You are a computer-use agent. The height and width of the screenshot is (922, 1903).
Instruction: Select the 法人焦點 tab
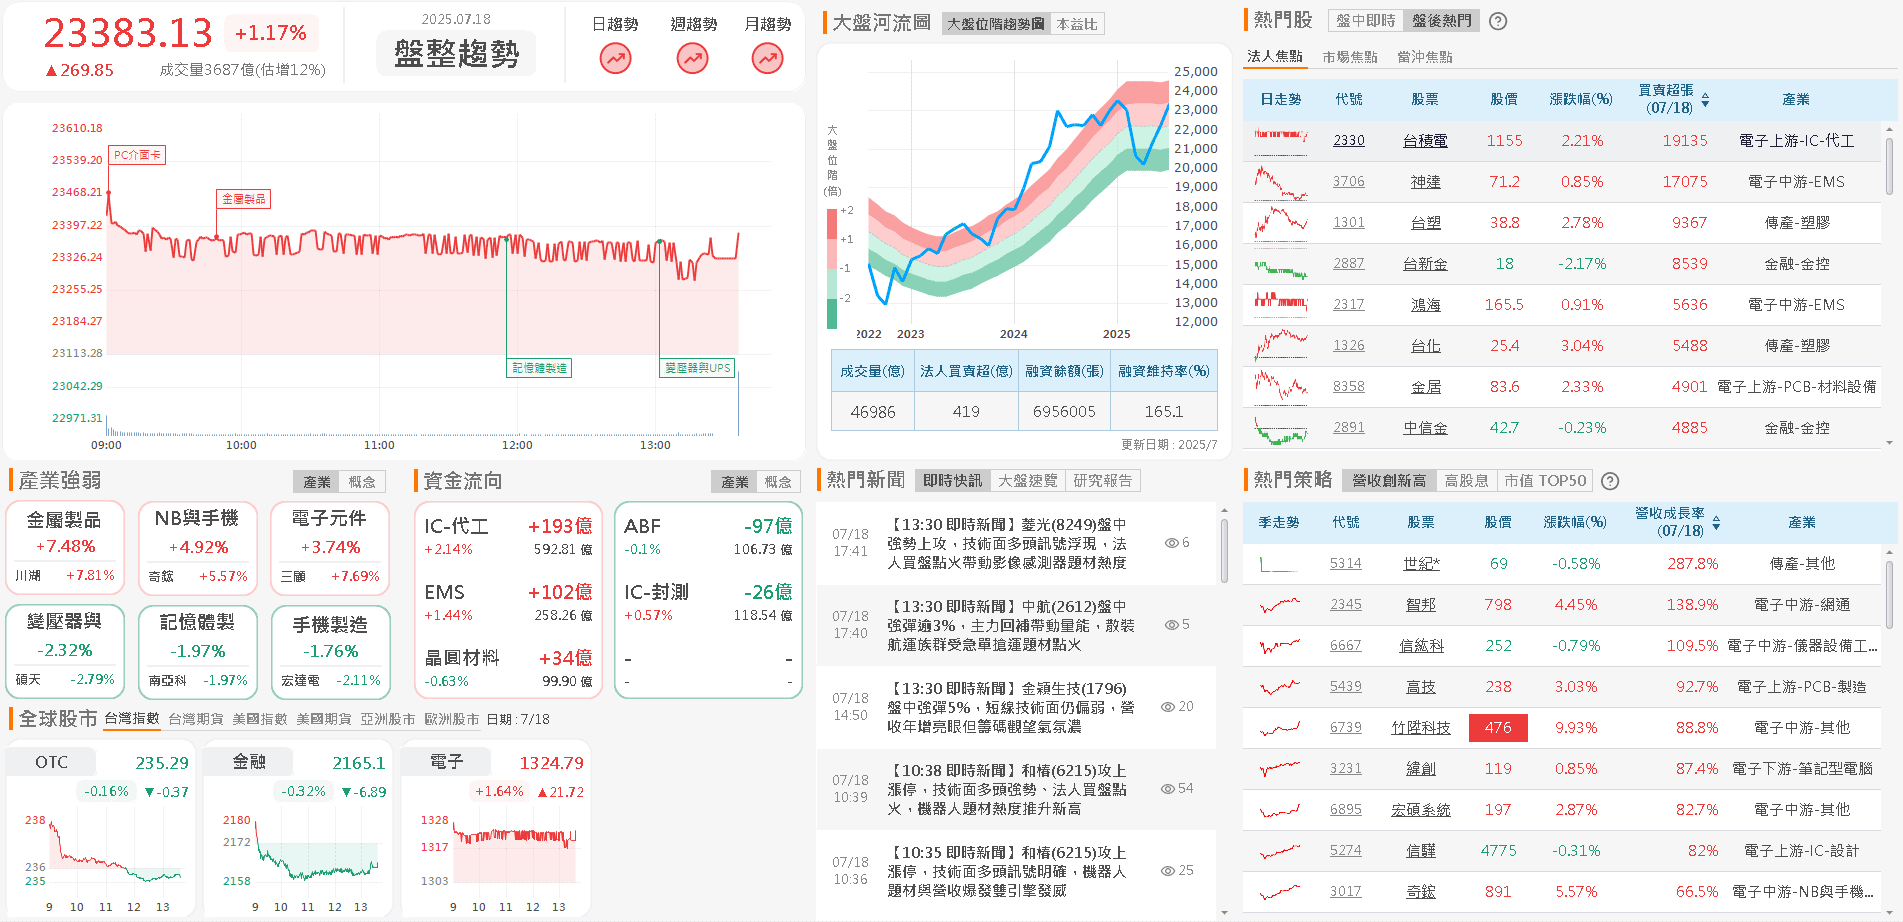point(1275,57)
